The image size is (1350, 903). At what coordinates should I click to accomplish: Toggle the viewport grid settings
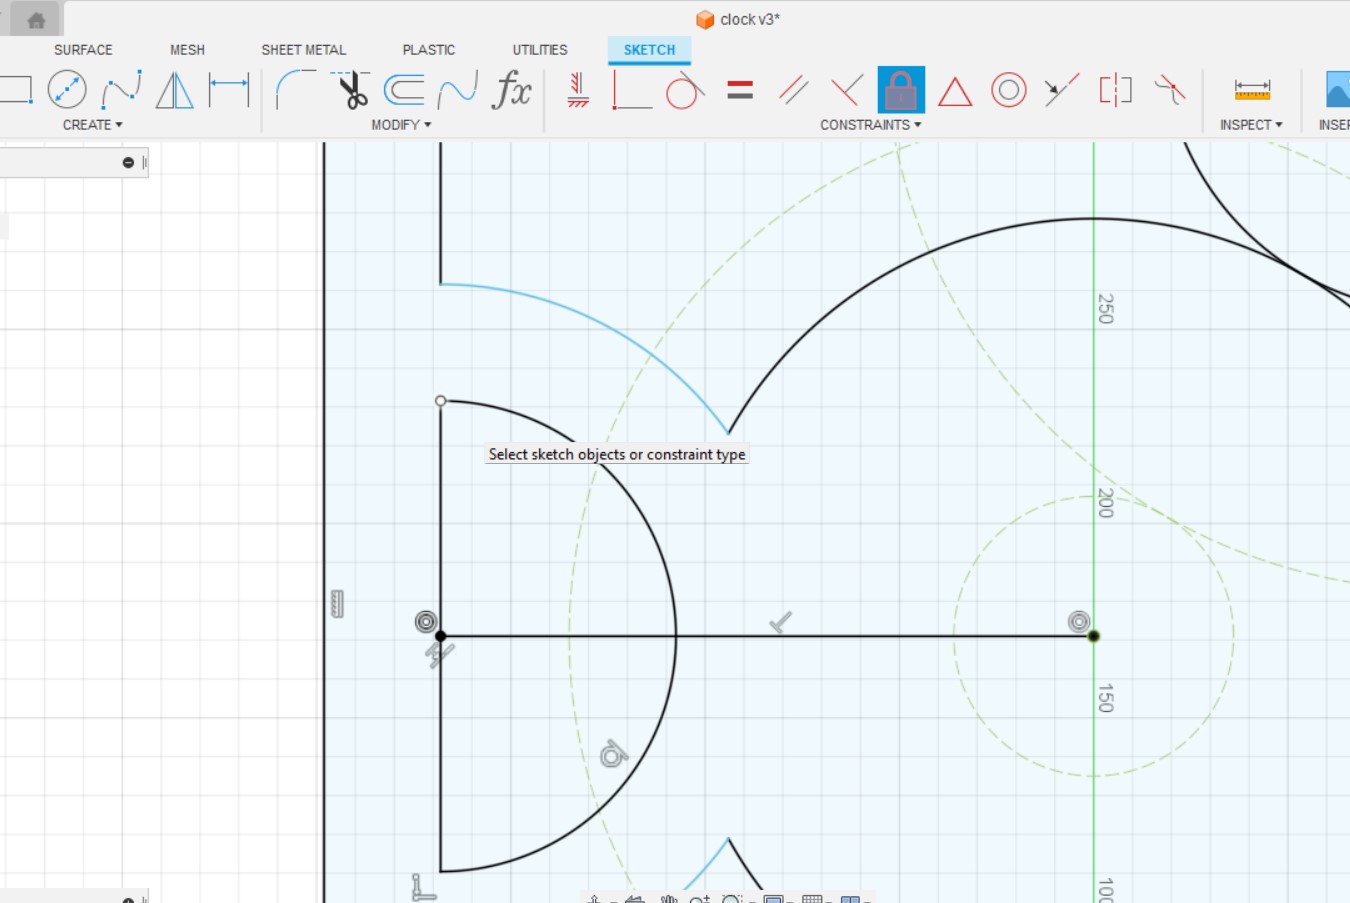coord(811,896)
